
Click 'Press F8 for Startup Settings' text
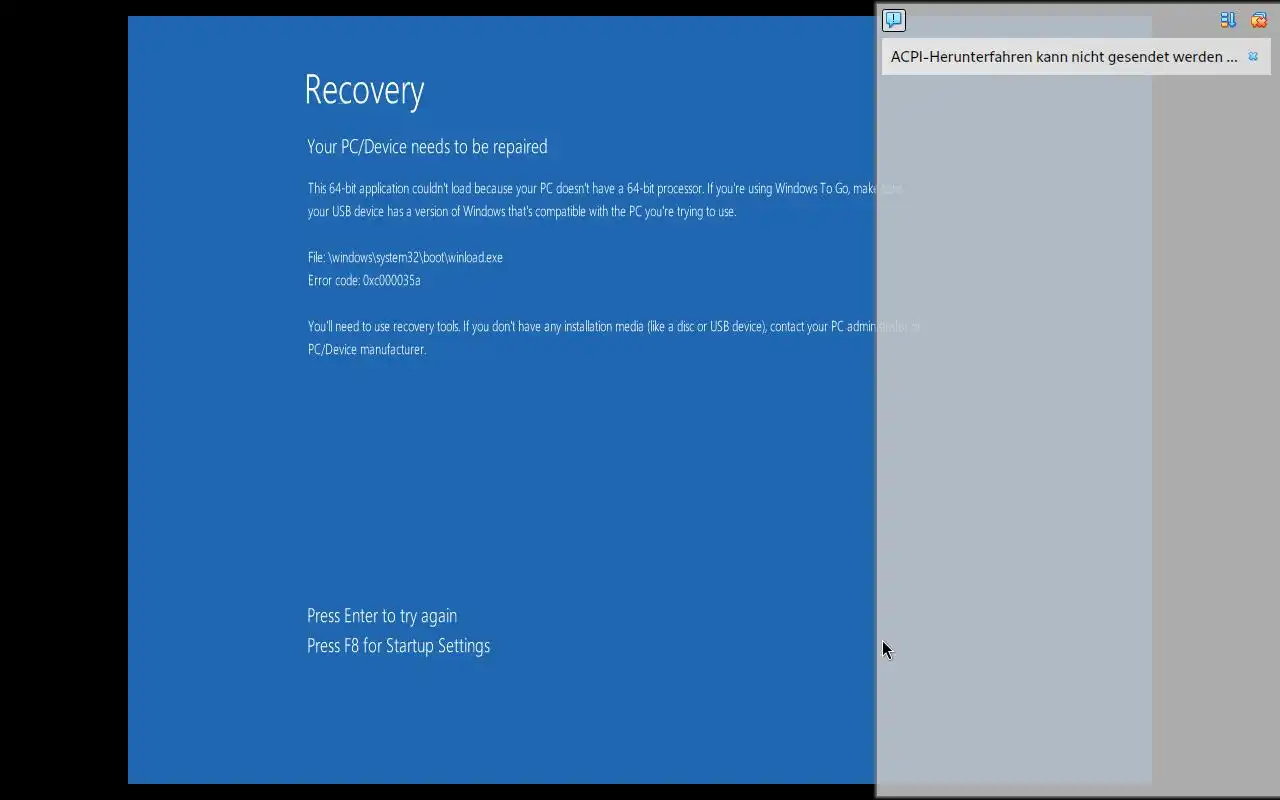[398, 646]
